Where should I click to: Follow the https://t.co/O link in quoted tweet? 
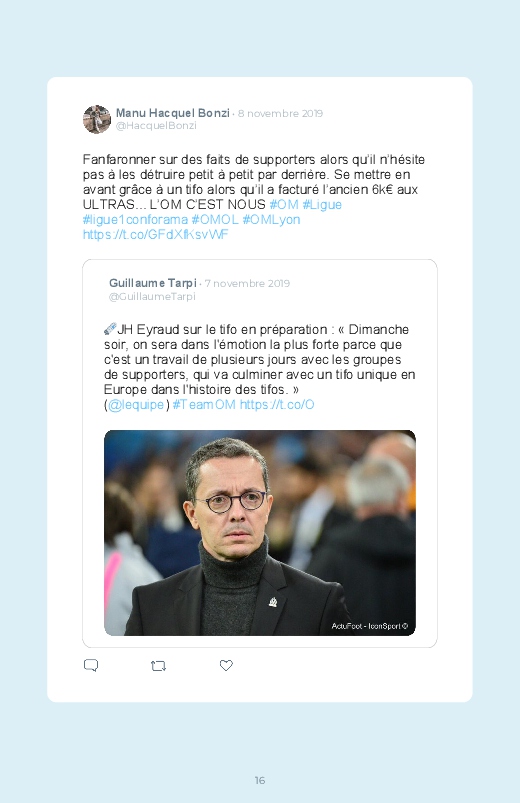tap(277, 405)
